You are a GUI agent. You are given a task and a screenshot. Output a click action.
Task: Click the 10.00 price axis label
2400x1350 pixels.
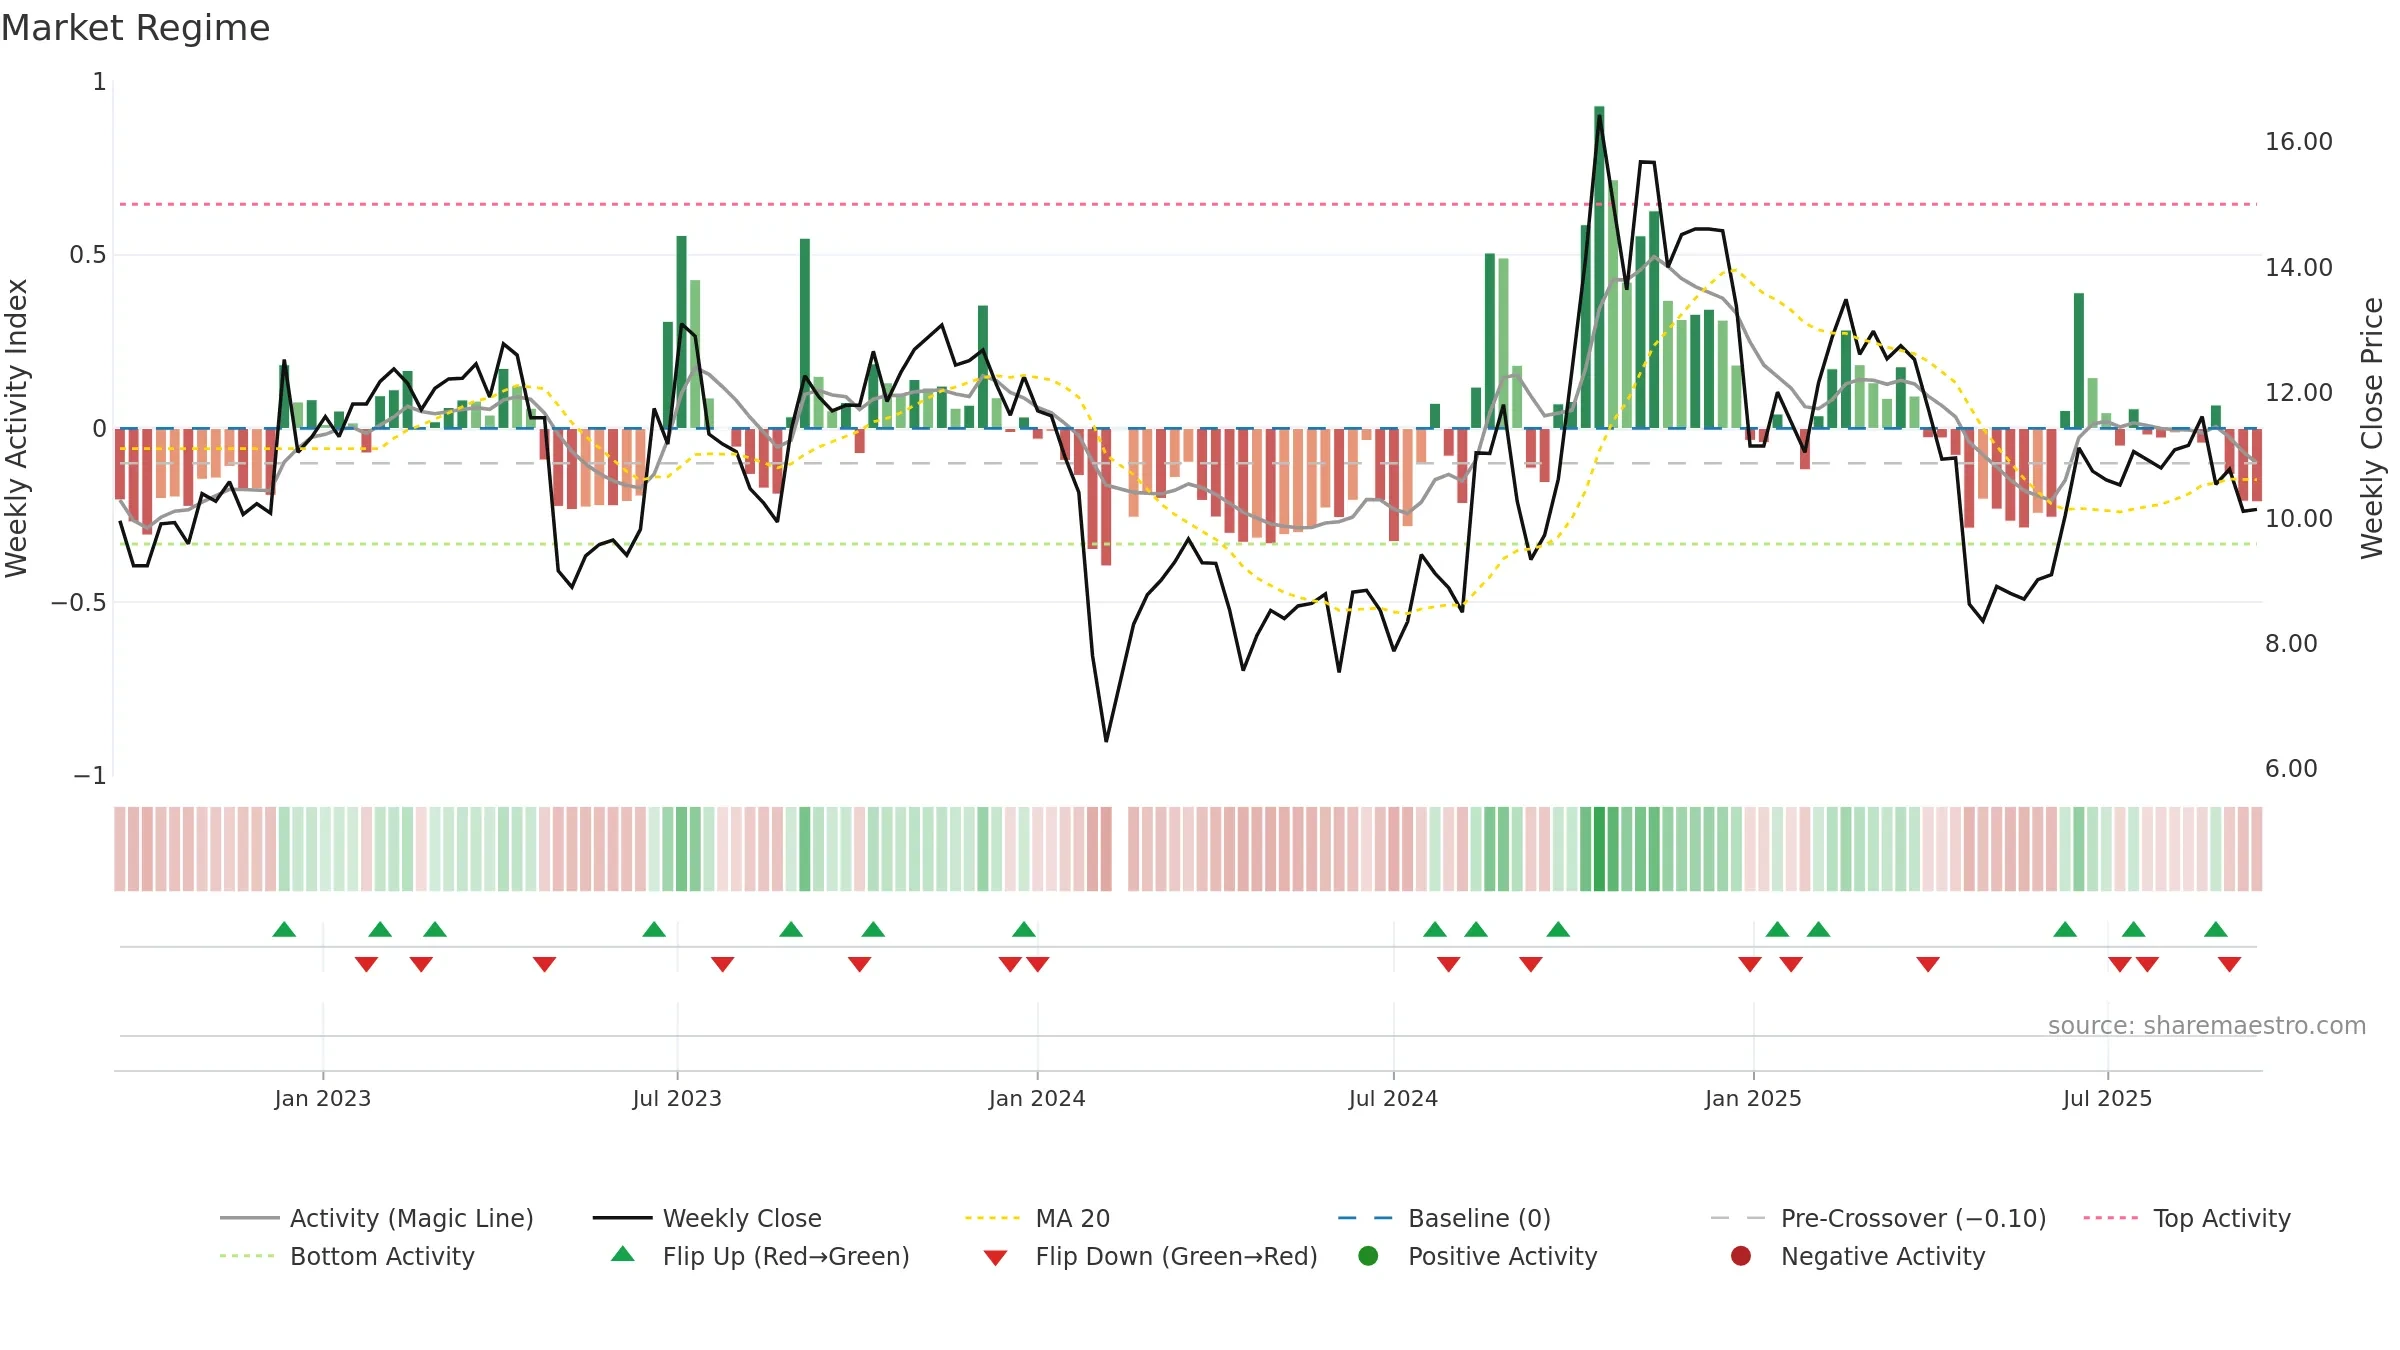[x=2299, y=519]
